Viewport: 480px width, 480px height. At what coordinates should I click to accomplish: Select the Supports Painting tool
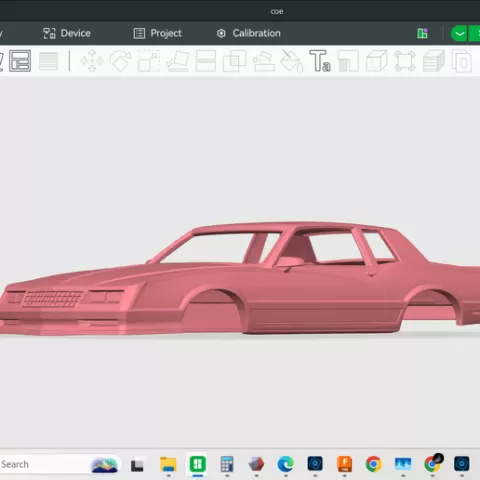tap(264, 61)
